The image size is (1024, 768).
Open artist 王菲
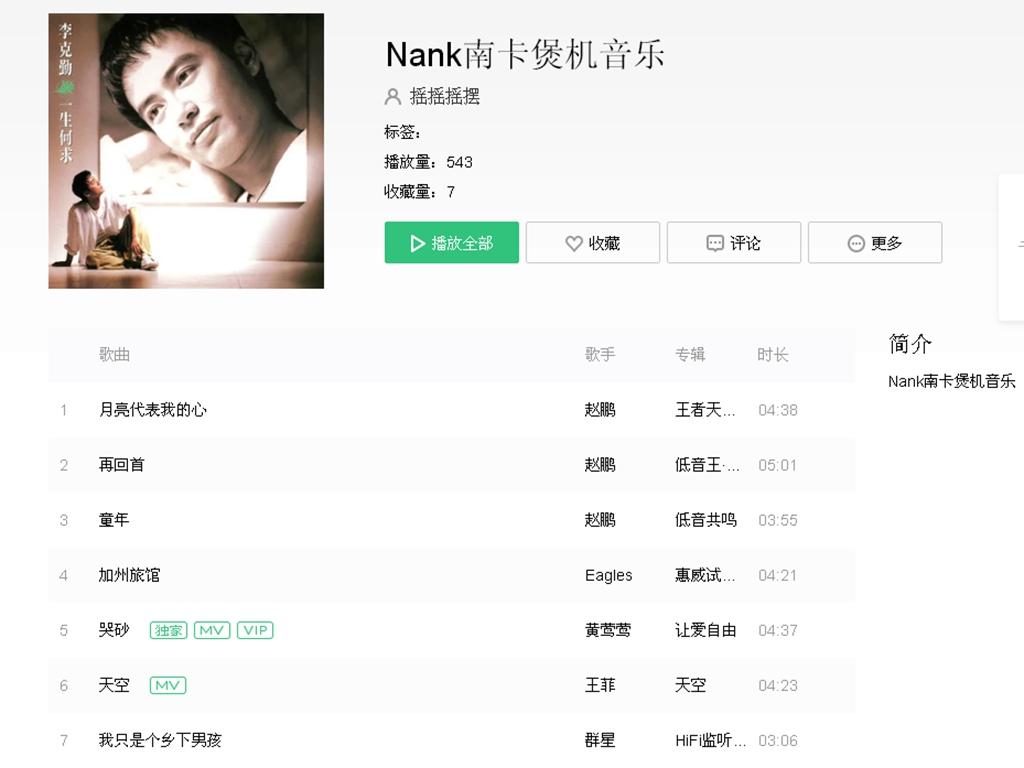point(600,685)
